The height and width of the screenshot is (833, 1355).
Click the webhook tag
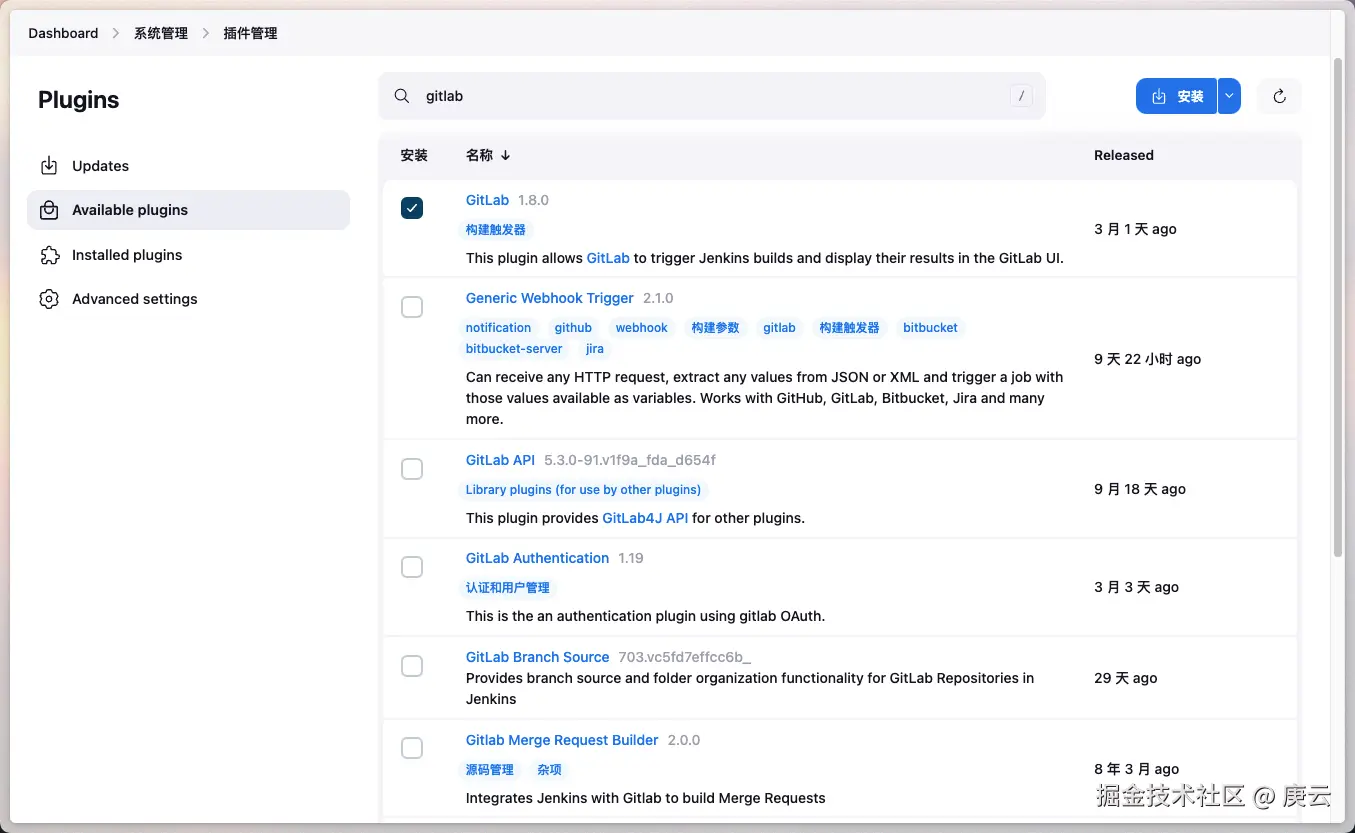641,327
